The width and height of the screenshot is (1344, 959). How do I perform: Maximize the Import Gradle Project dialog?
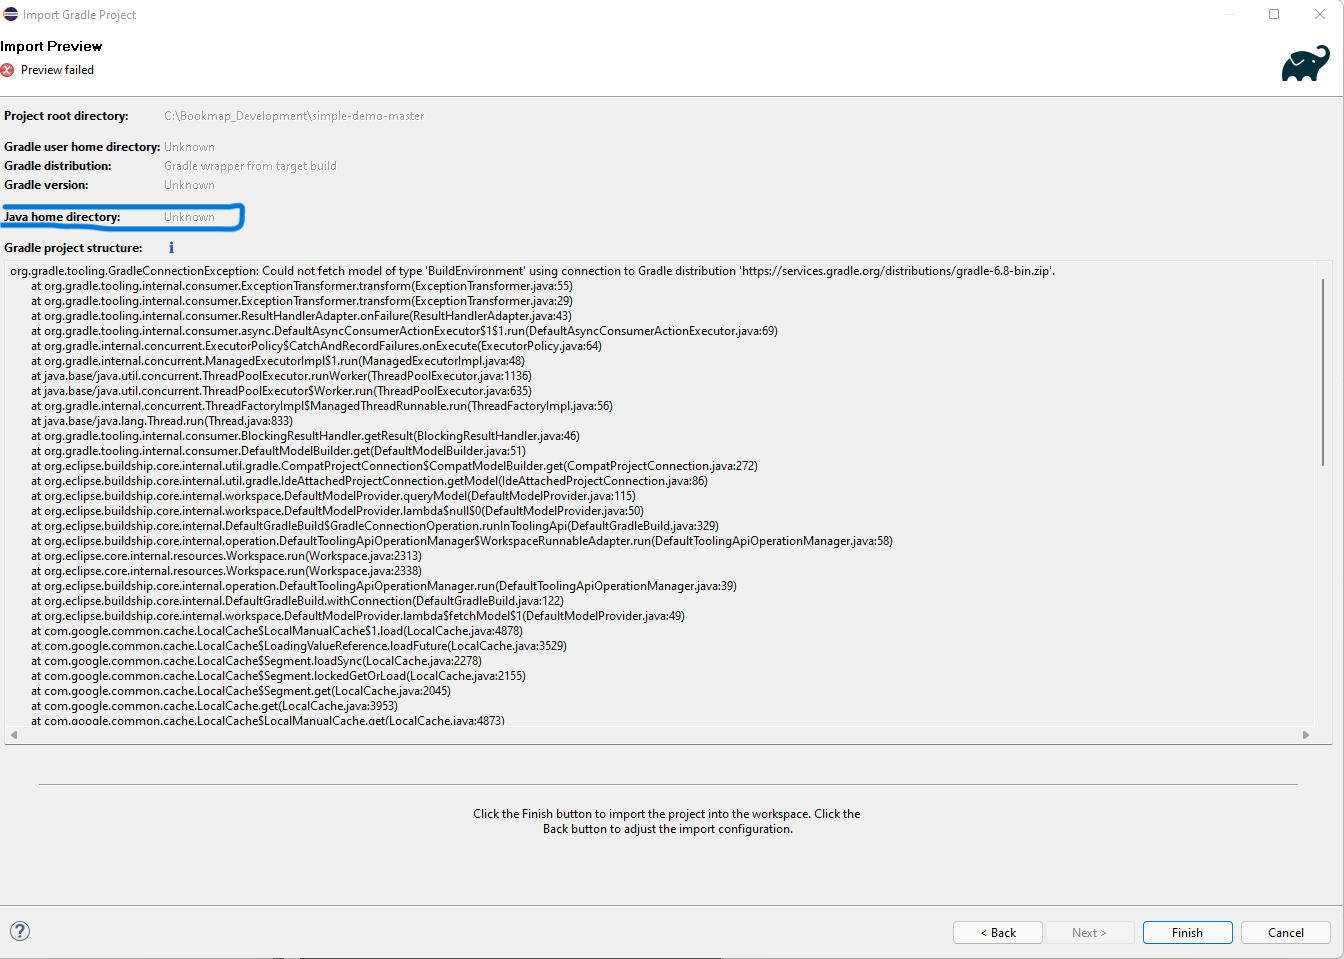tap(1274, 14)
